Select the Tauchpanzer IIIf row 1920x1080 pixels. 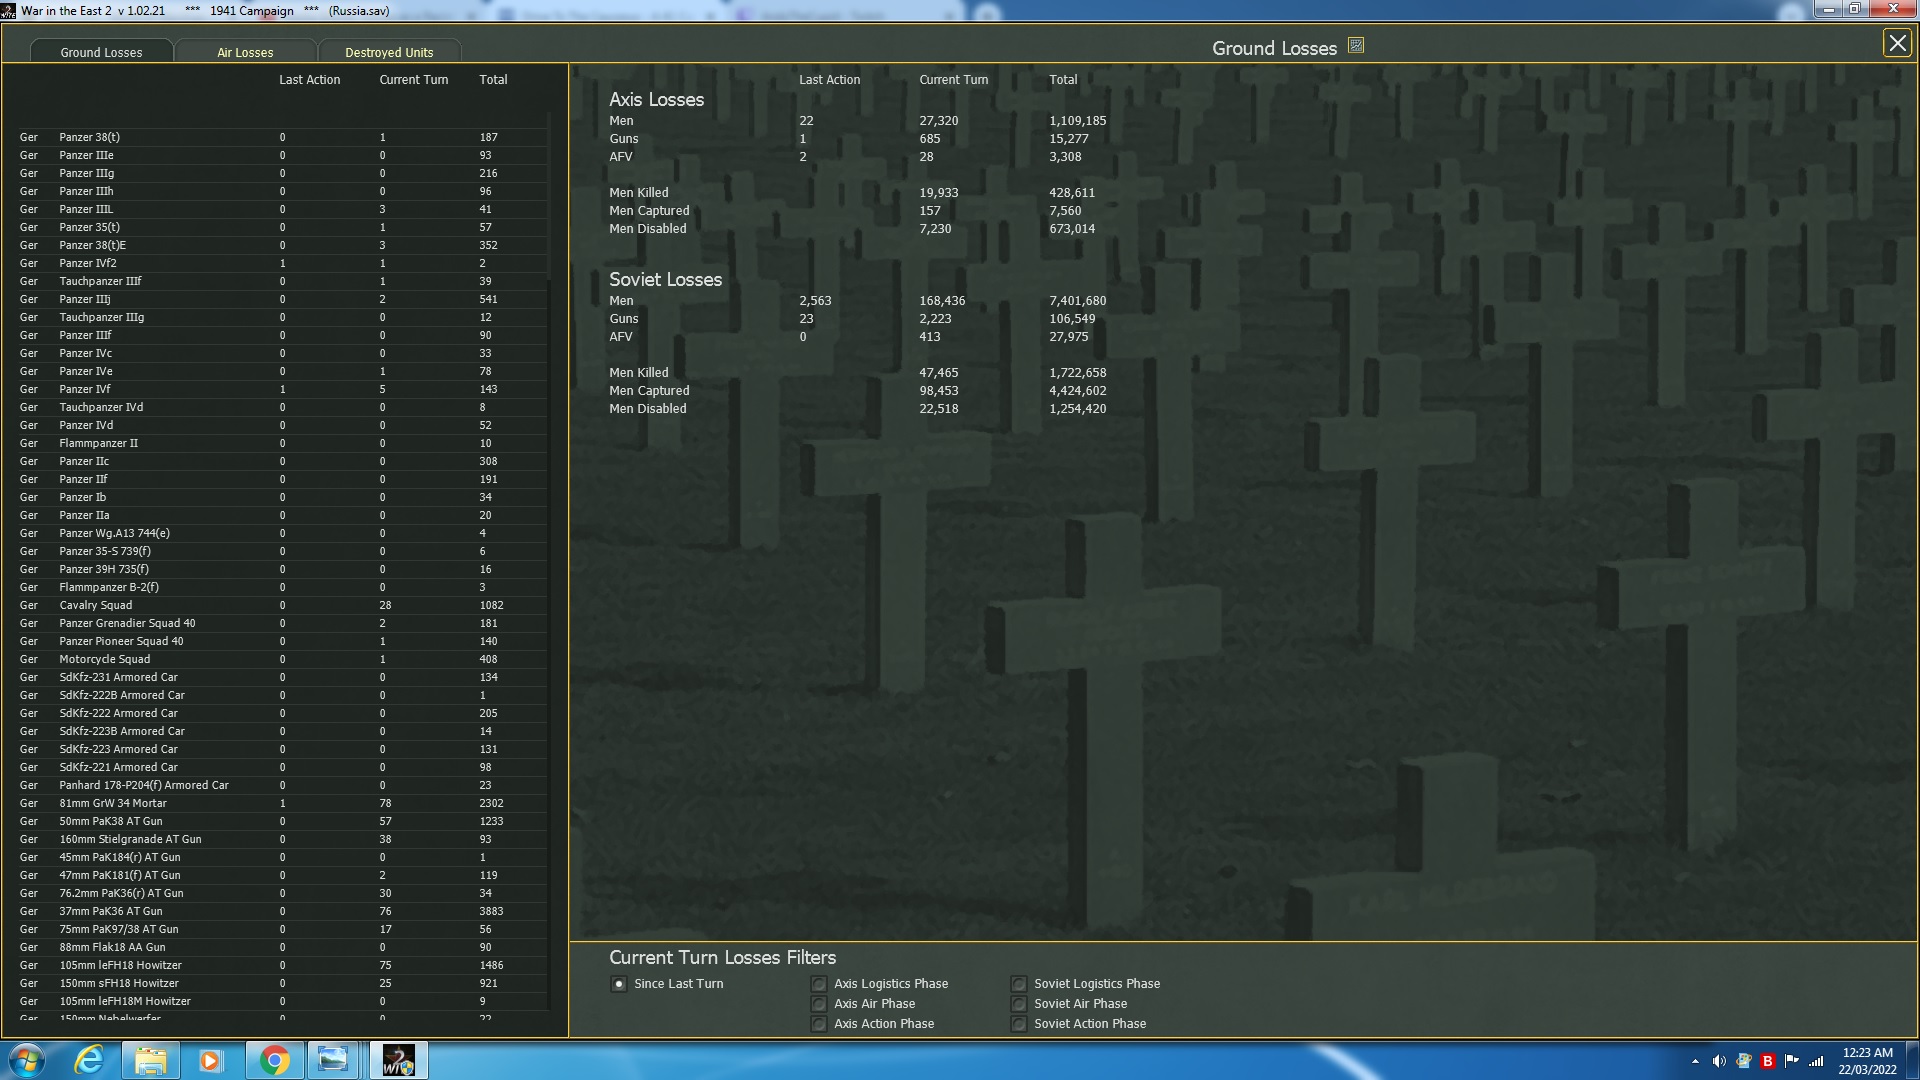point(282,282)
